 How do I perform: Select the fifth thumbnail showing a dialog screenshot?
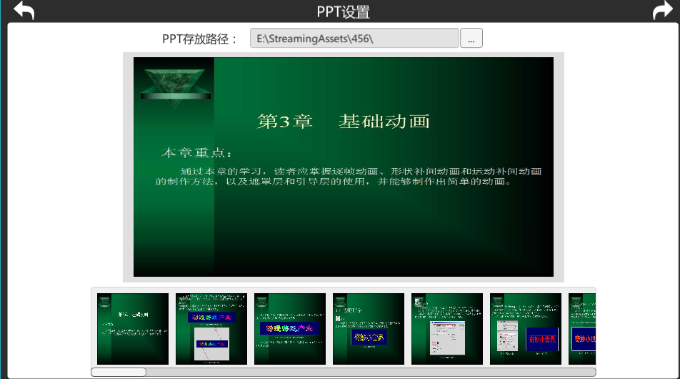[447, 329]
